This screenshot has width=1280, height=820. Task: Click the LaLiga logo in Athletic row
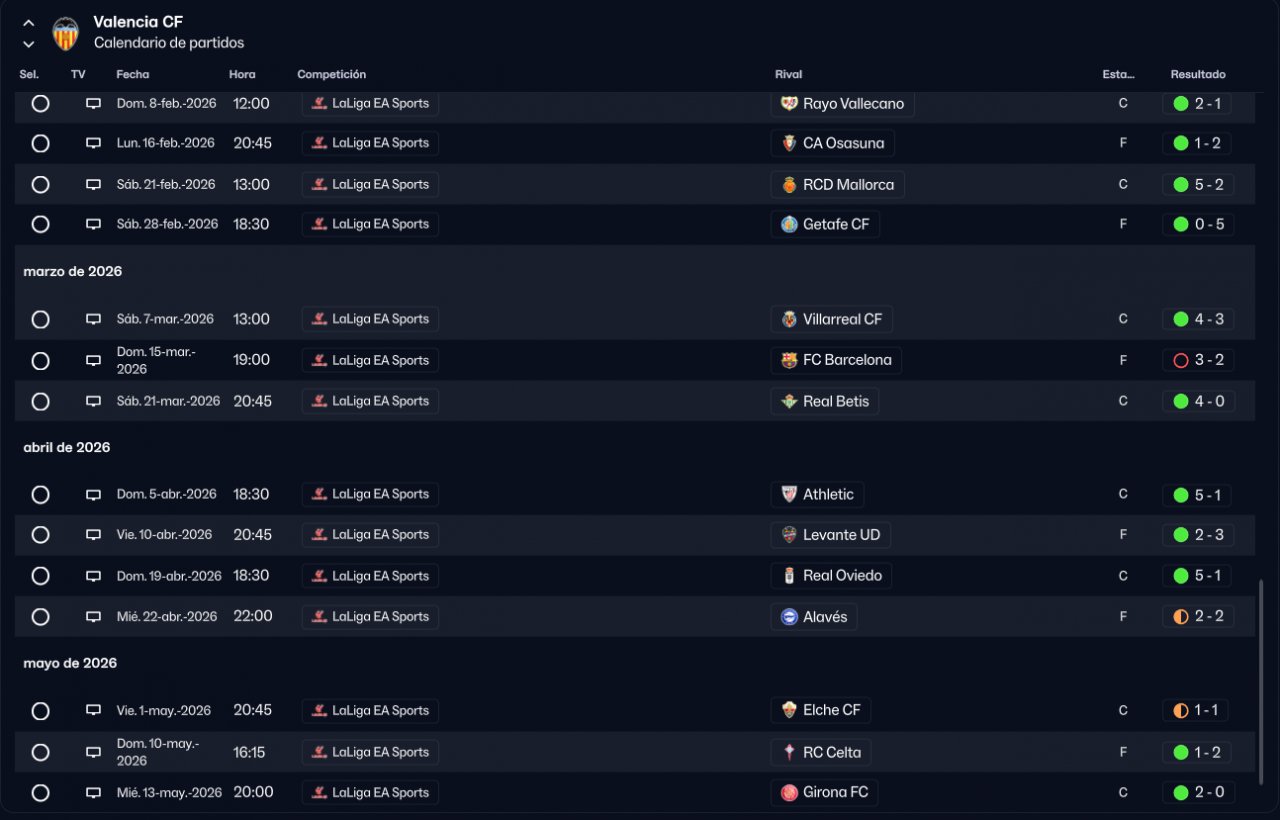320,494
